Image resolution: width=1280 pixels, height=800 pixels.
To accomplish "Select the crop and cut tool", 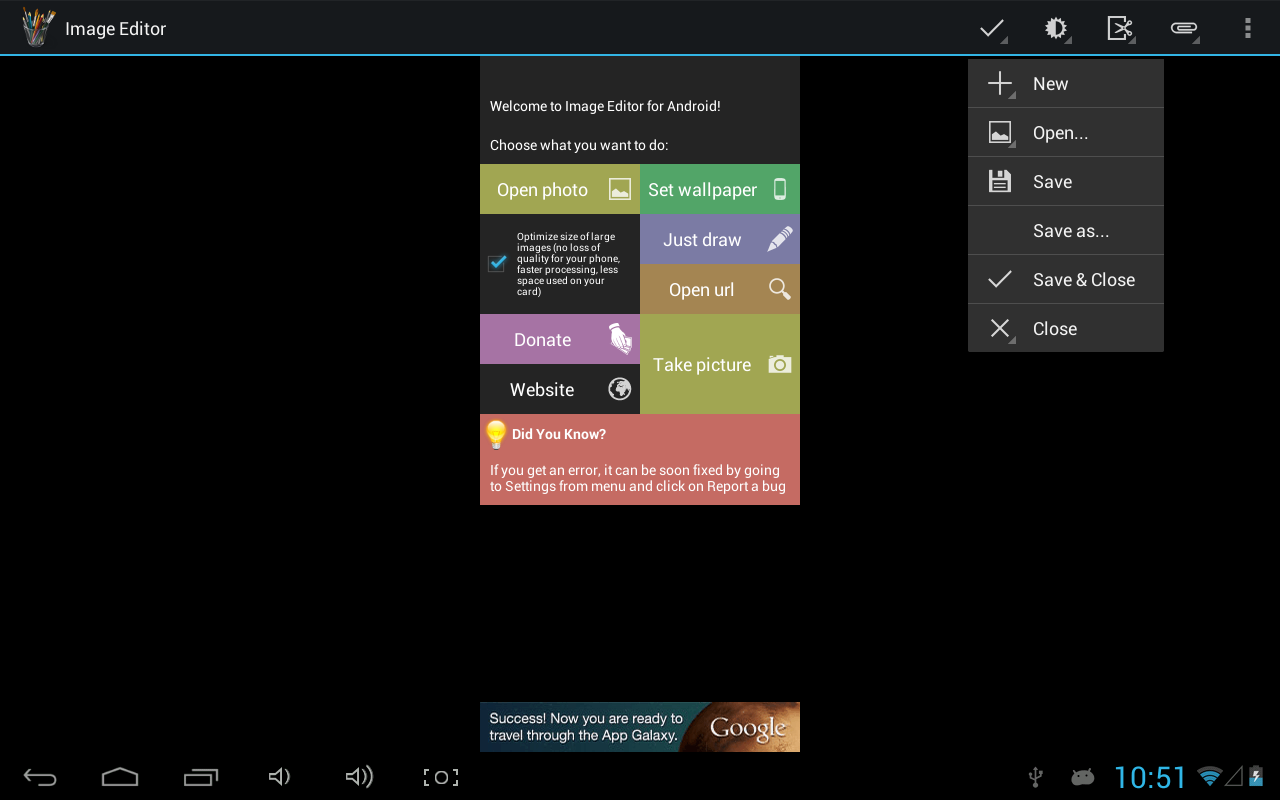I will [1120, 28].
